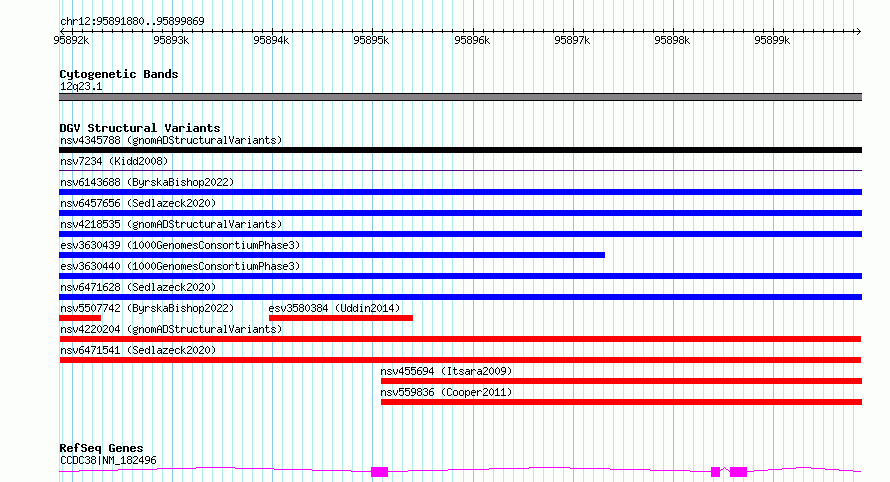Click the CCDC38 exon near 95895k

coord(380,472)
